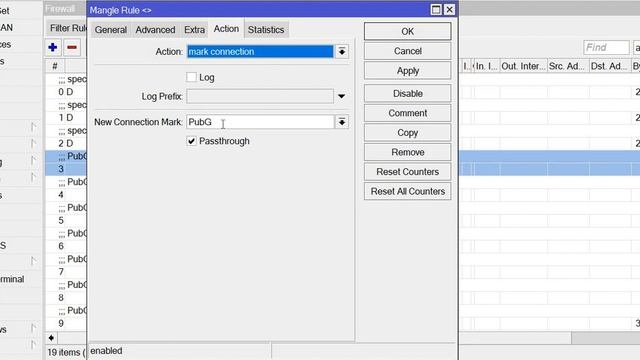
Task: Expand the Log Prefix field arrow
Action: click(342, 96)
